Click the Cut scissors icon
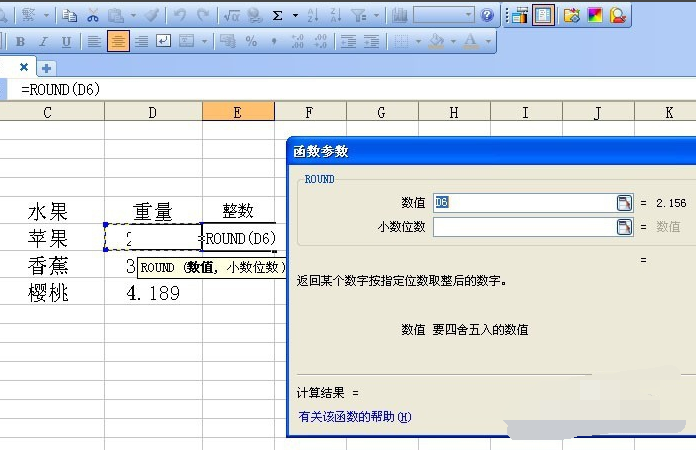The width and height of the screenshot is (696, 450). 92,16
